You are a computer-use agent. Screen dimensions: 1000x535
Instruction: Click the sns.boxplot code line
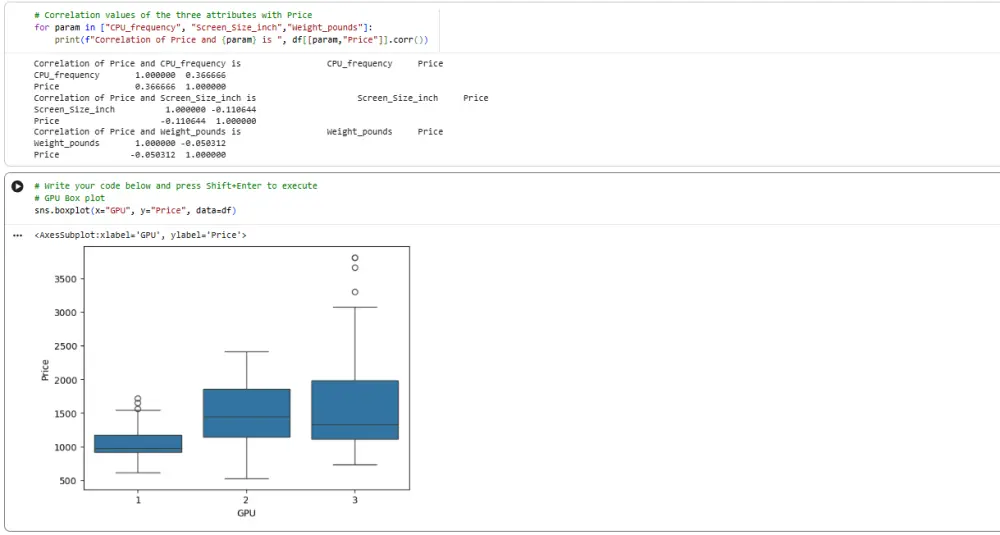pyautogui.click(x=136, y=210)
